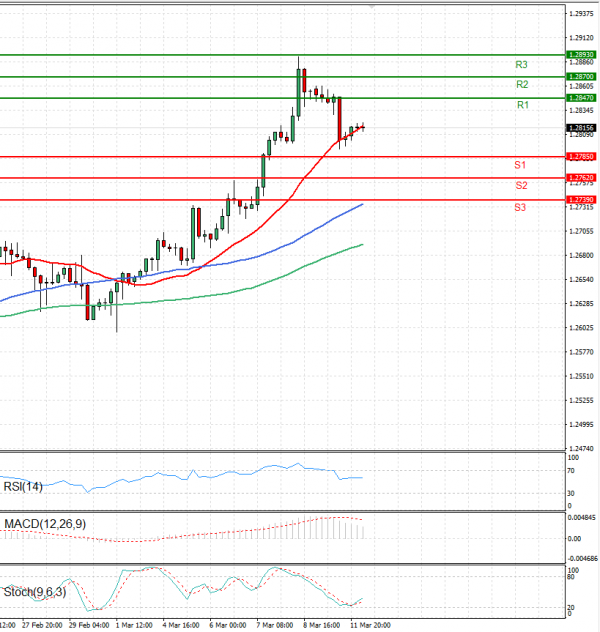Click the 11 Mar 20:00 time label

(370, 625)
